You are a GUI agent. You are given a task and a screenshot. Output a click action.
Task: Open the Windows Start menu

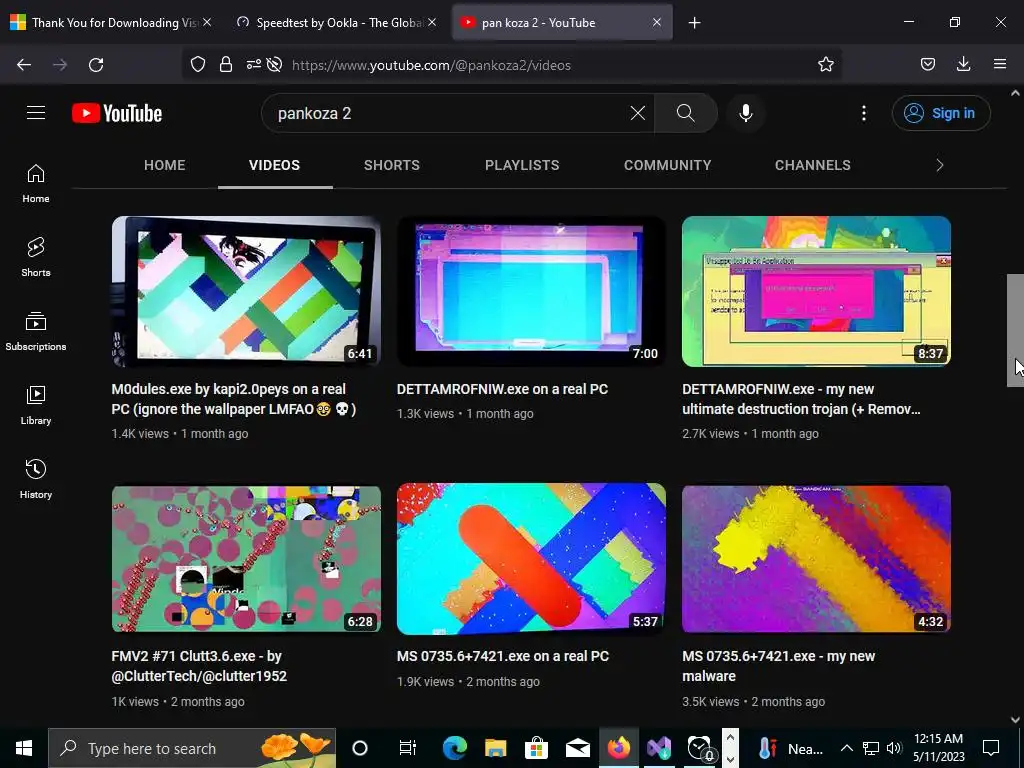[24, 748]
